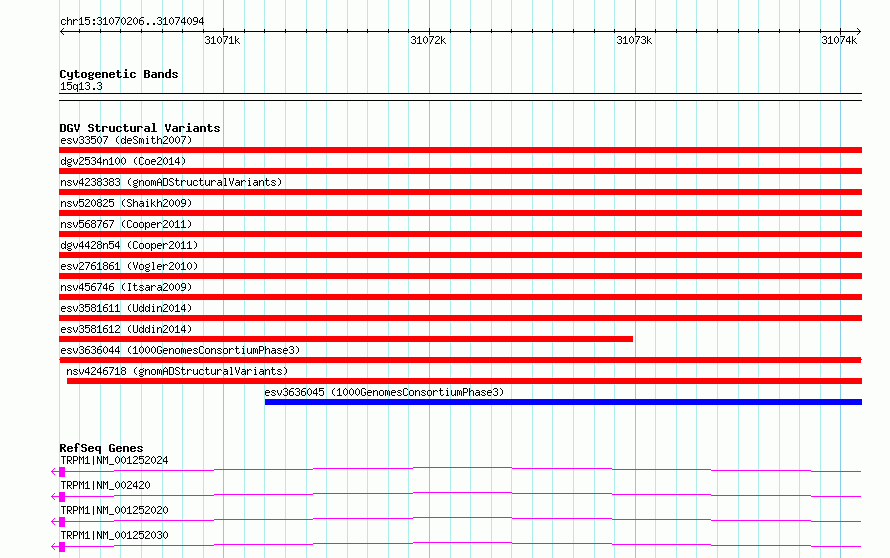890x558 pixels.
Task: Click the esv33507 (deSmith2007) variant label
Action: pyautogui.click(x=126, y=140)
